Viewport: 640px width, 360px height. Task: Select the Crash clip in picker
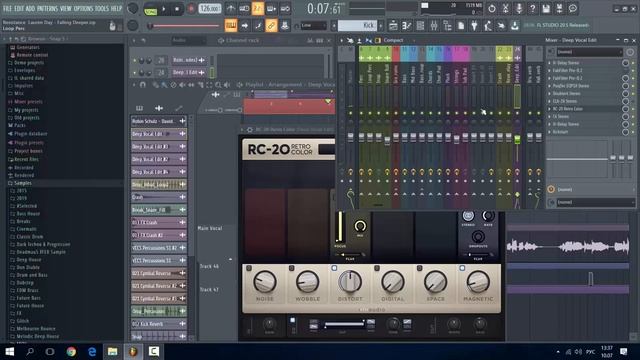pos(159,197)
